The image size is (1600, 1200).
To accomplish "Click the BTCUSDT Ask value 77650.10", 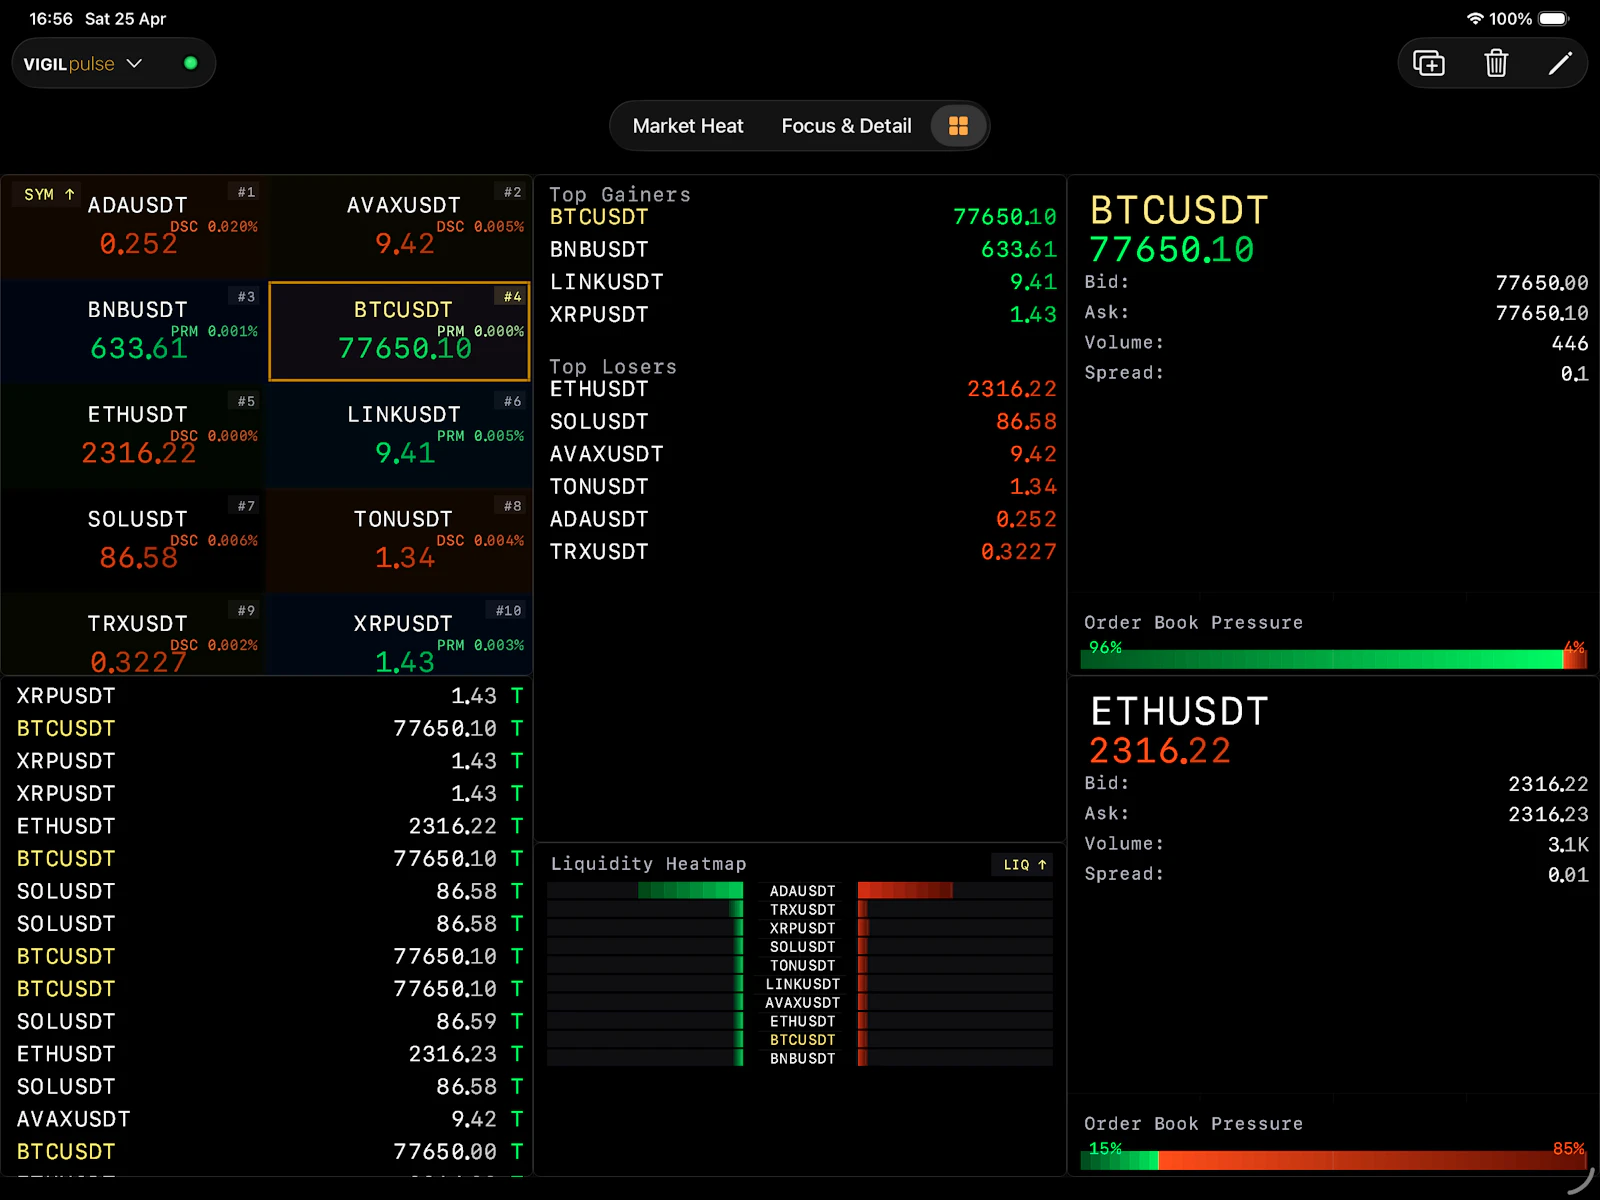I will click(x=1541, y=313).
